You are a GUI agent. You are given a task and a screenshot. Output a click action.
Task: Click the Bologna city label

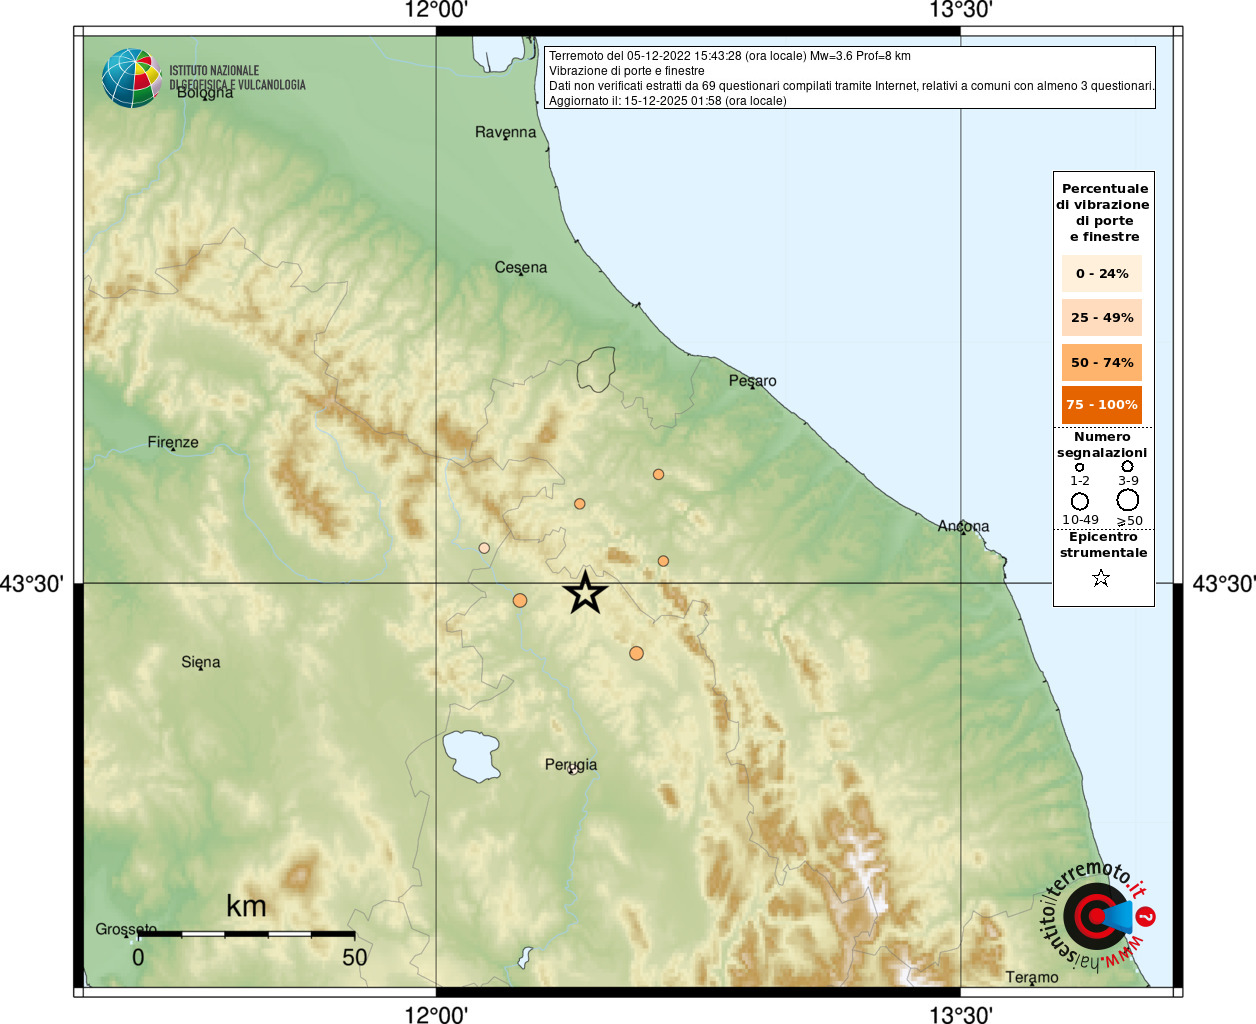tap(205, 92)
